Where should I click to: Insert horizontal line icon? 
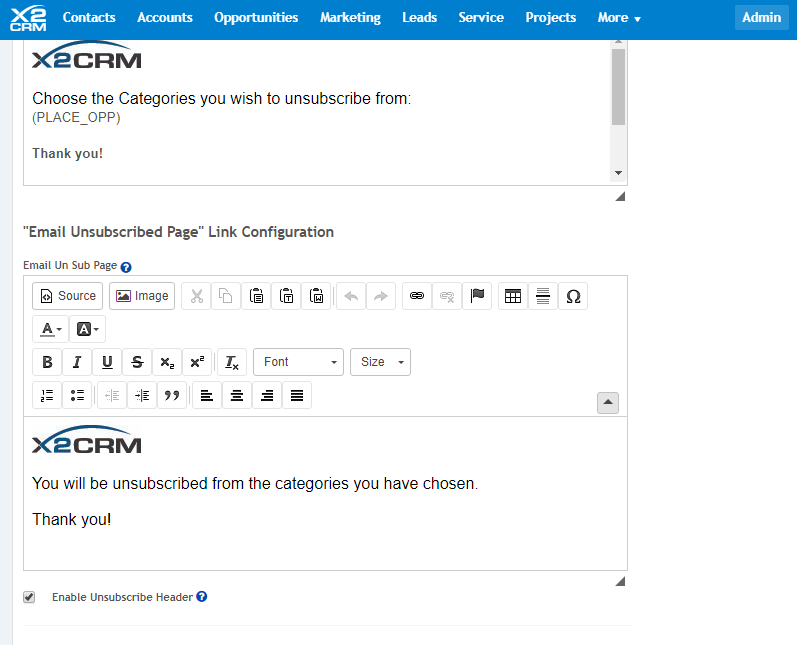click(x=543, y=296)
